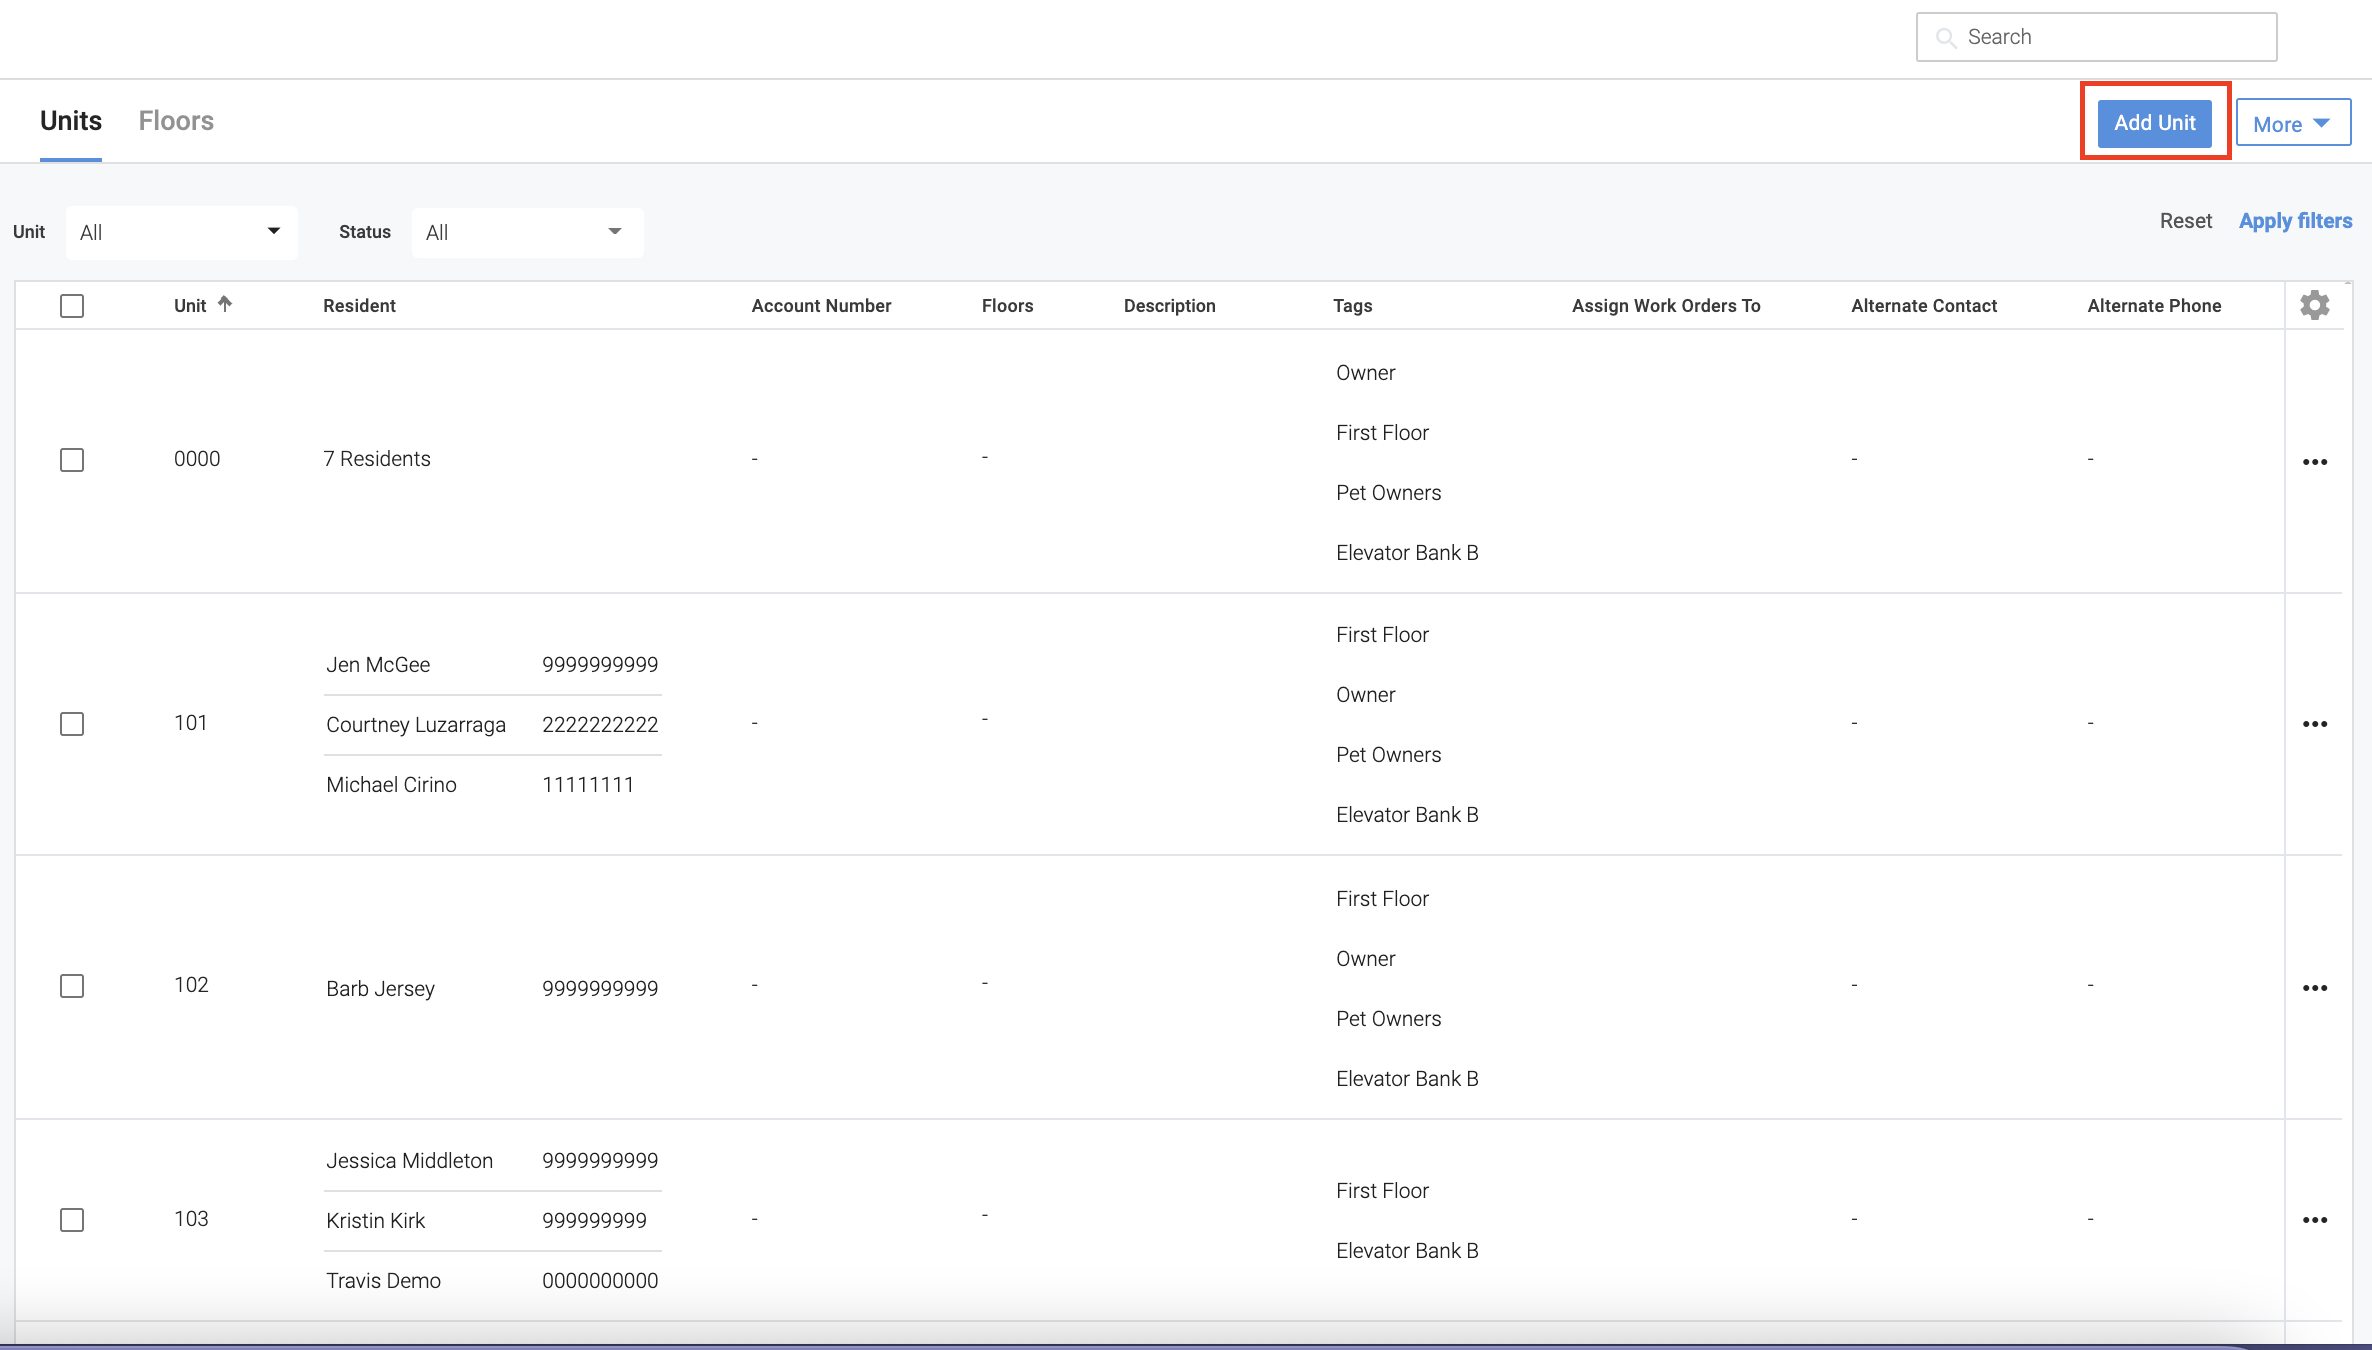Click the Unit column sort arrow

click(x=225, y=304)
